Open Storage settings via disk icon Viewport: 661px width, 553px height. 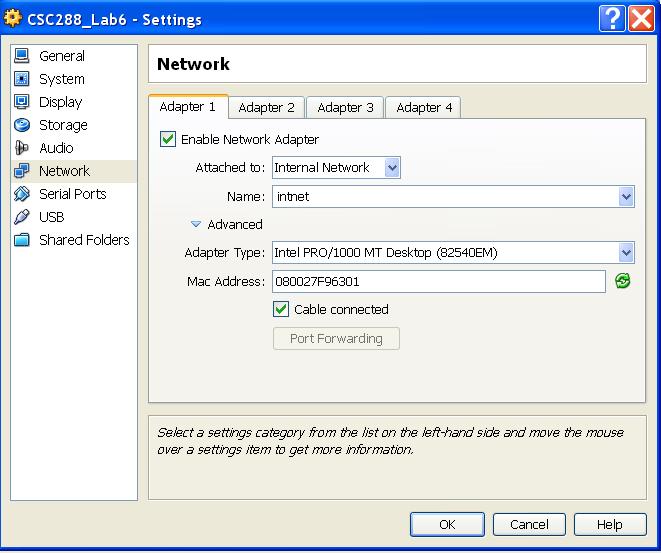point(22,125)
